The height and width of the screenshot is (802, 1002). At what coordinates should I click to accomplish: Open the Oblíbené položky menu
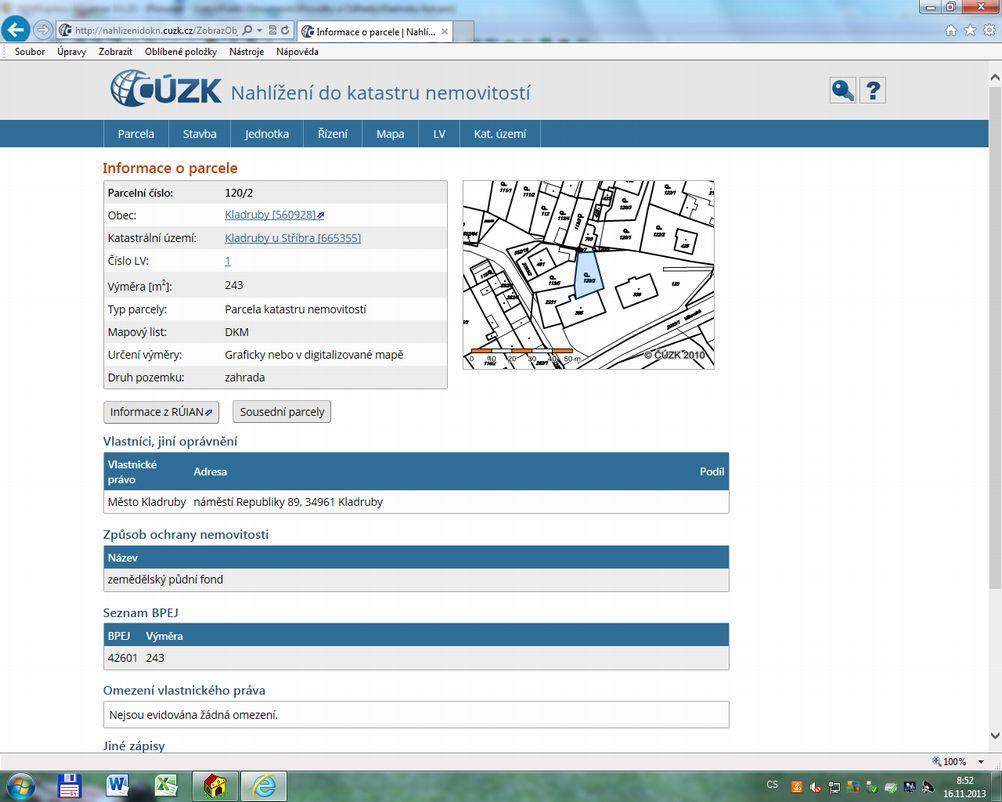[181, 52]
